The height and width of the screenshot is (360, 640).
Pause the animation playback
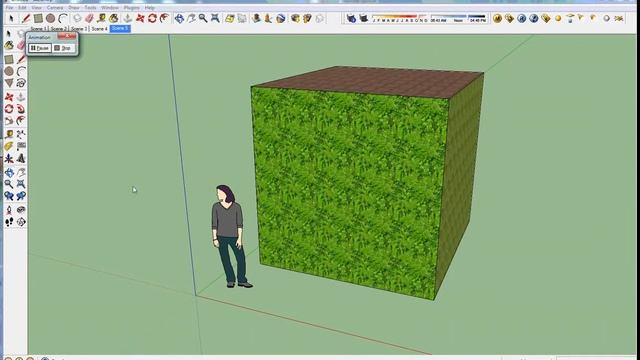[40, 48]
